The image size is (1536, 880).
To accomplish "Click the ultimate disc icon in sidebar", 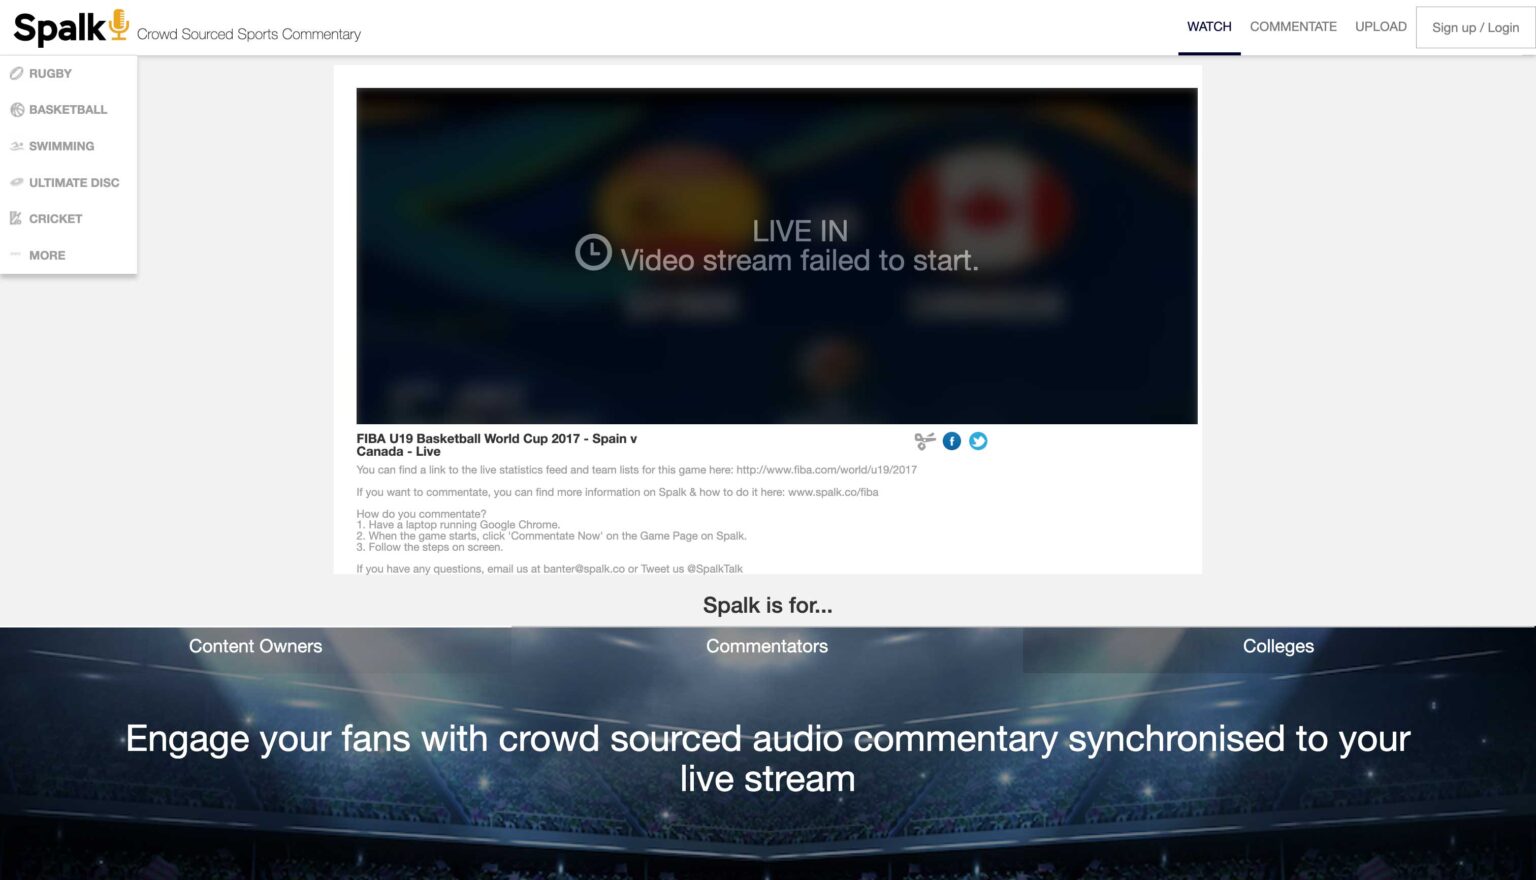I will tap(16, 182).
